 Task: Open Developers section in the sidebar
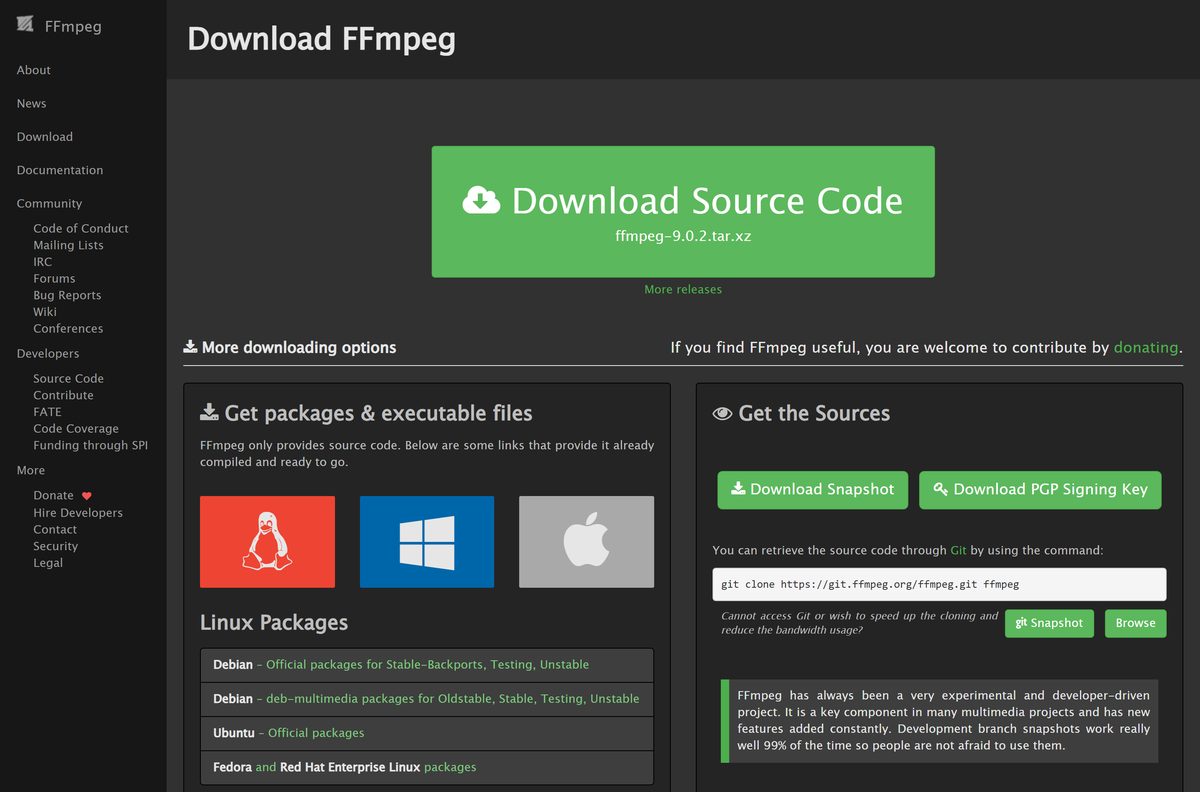pos(48,353)
